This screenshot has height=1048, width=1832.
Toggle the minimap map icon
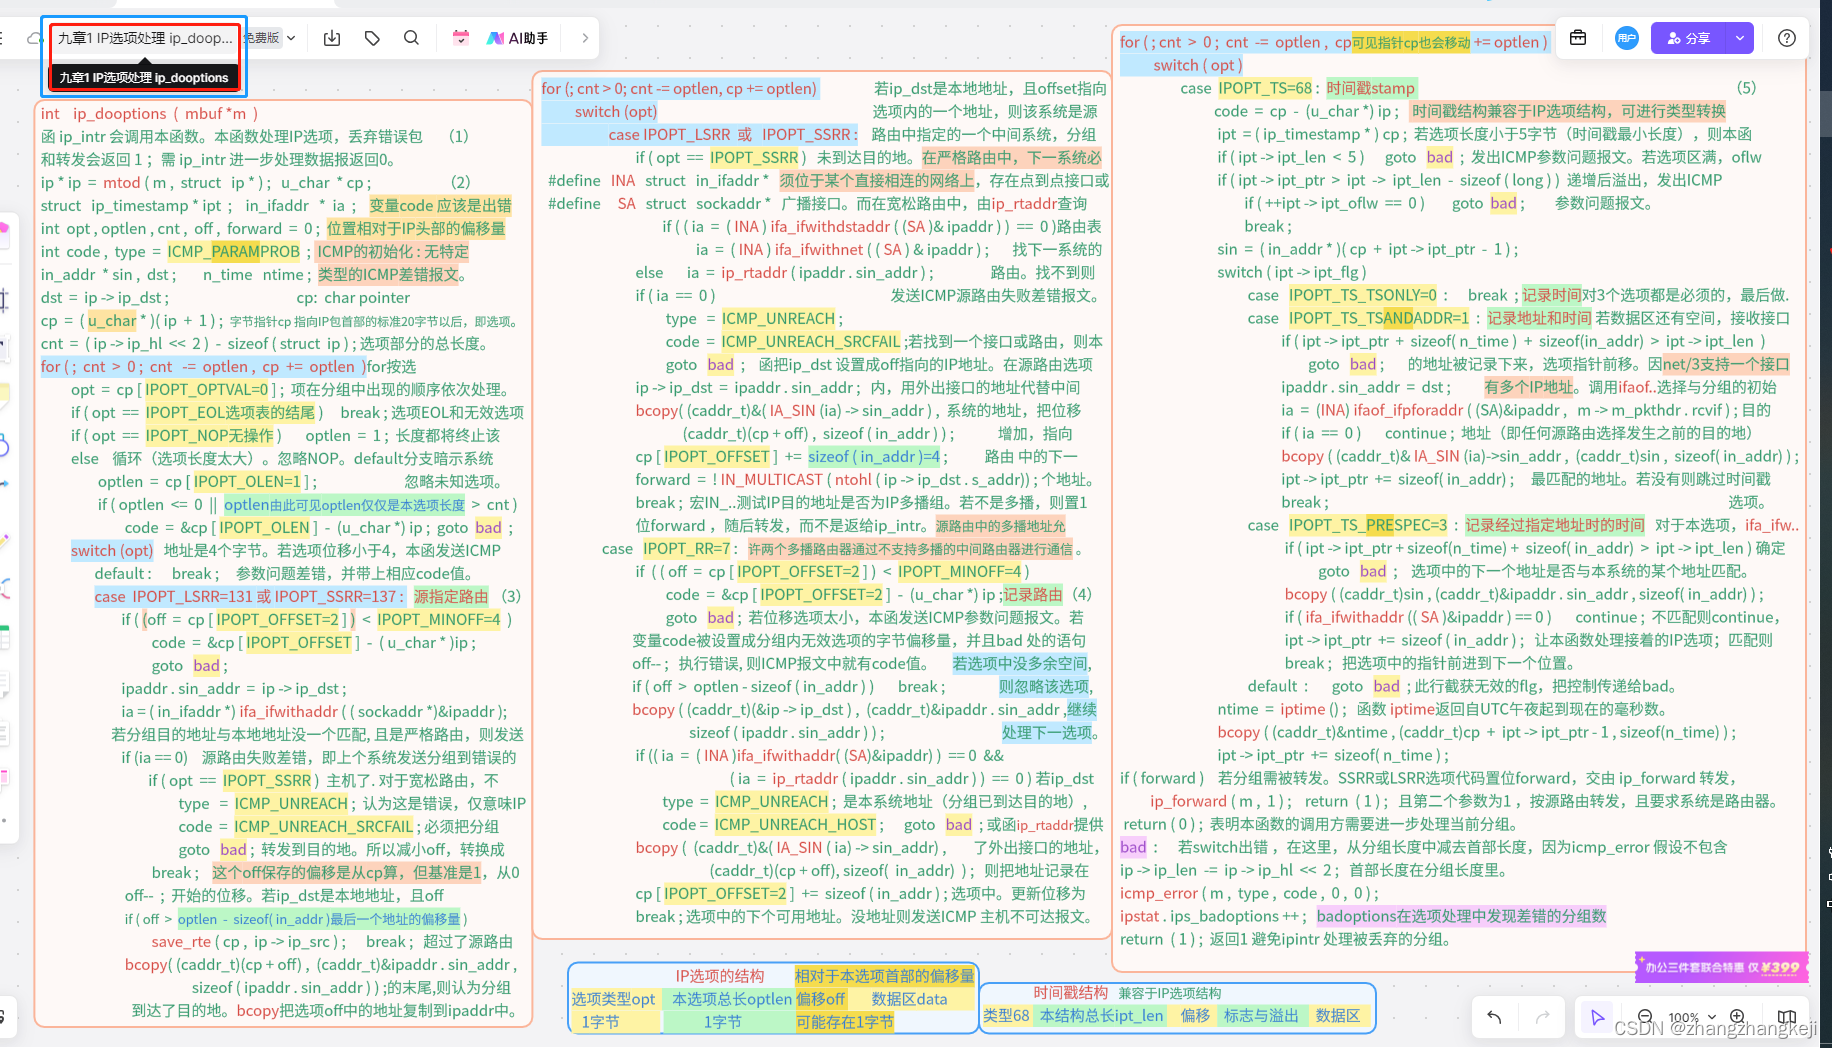click(x=1787, y=1017)
